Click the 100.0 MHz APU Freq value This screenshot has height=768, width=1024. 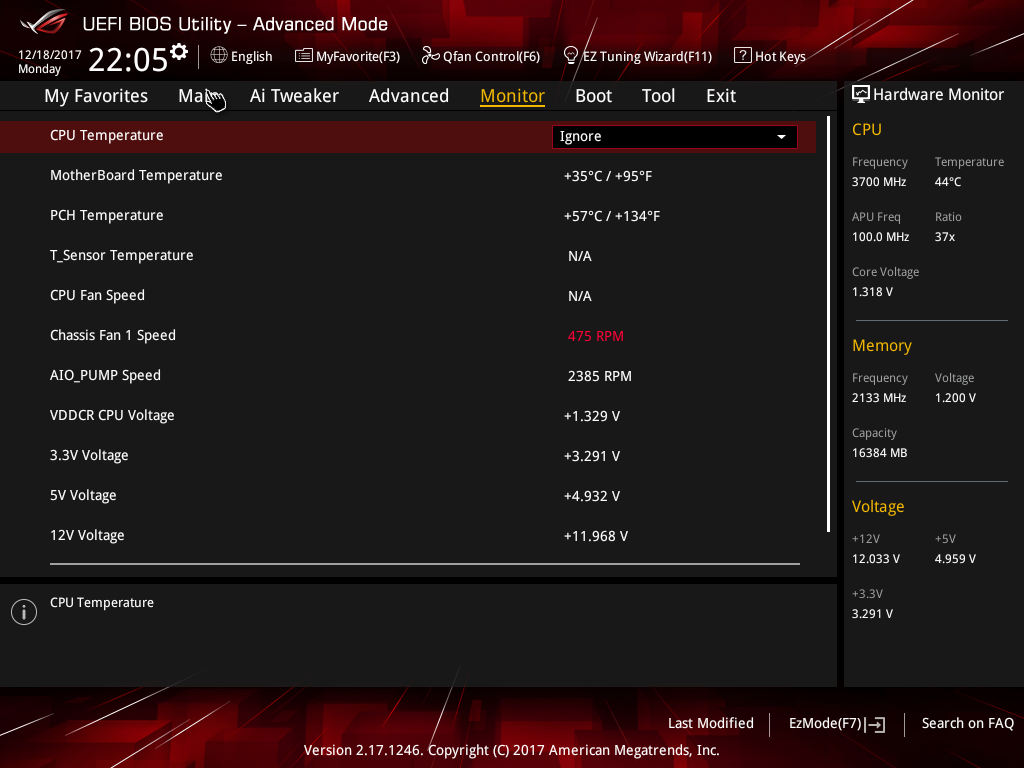pyautogui.click(x=880, y=237)
